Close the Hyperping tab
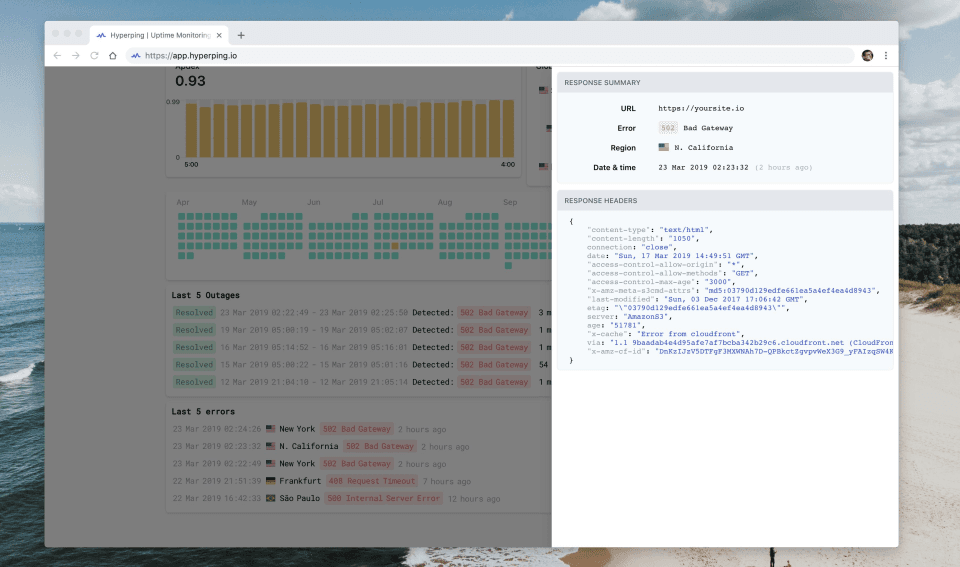 point(219,36)
